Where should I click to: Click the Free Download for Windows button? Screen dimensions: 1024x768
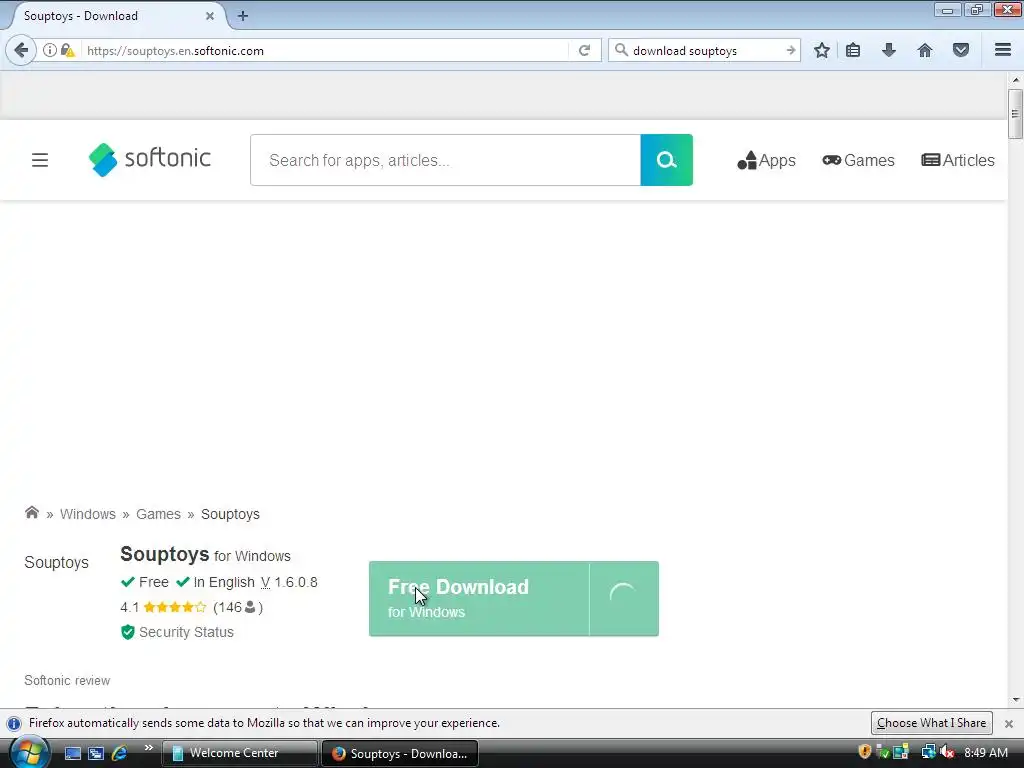click(479, 598)
